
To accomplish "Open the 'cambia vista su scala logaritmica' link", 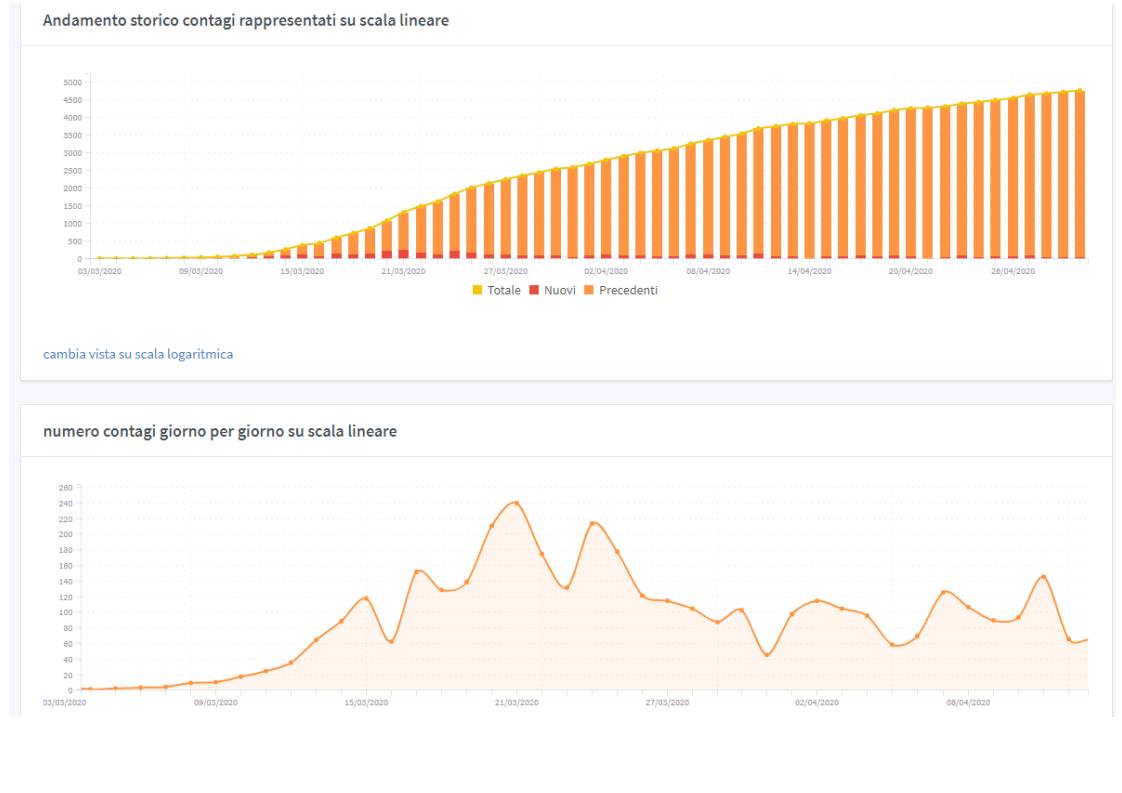I will click(x=138, y=354).
